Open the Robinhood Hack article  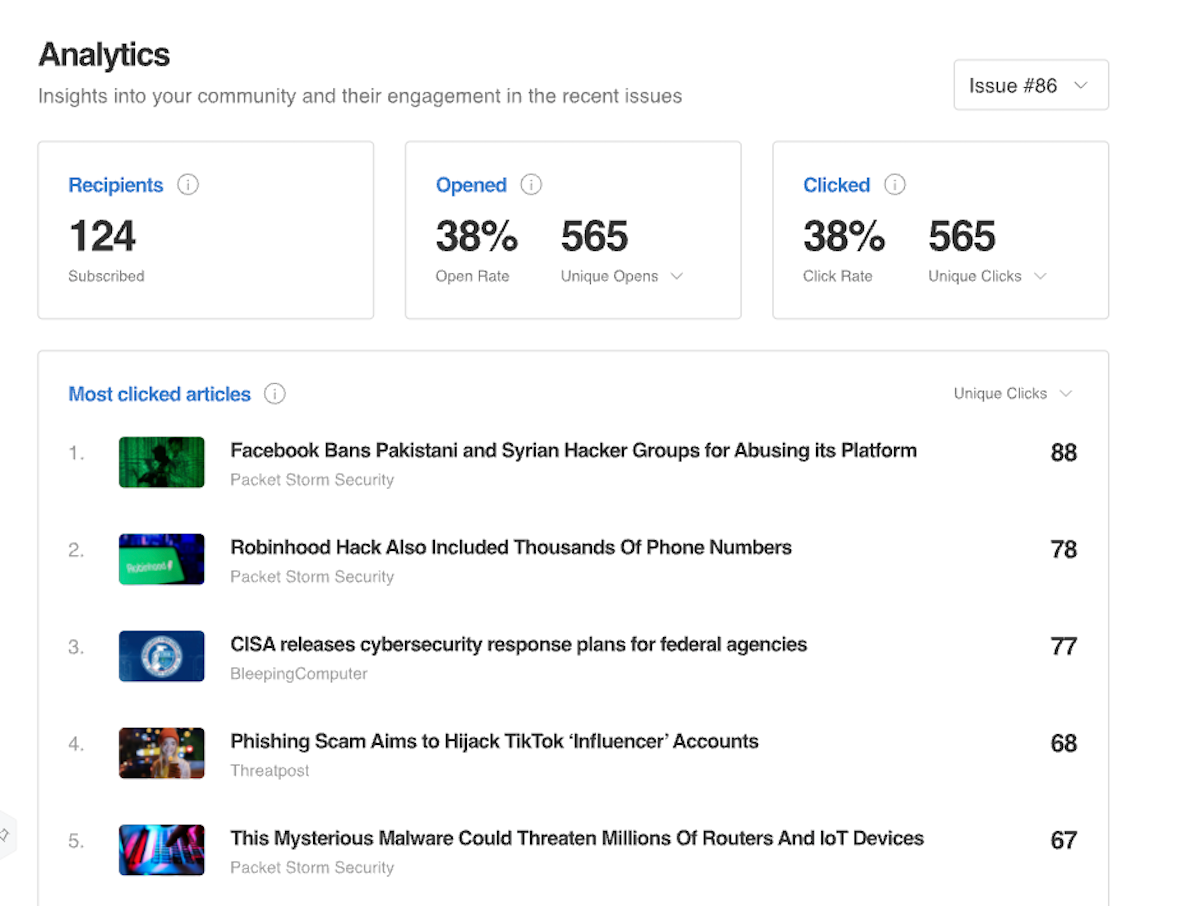coord(511,548)
